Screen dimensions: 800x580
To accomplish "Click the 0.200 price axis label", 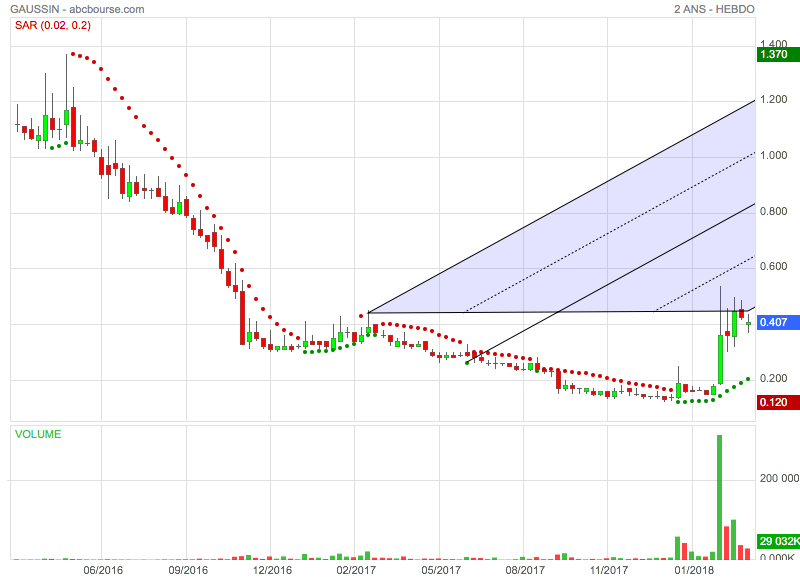I will (773, 379).
